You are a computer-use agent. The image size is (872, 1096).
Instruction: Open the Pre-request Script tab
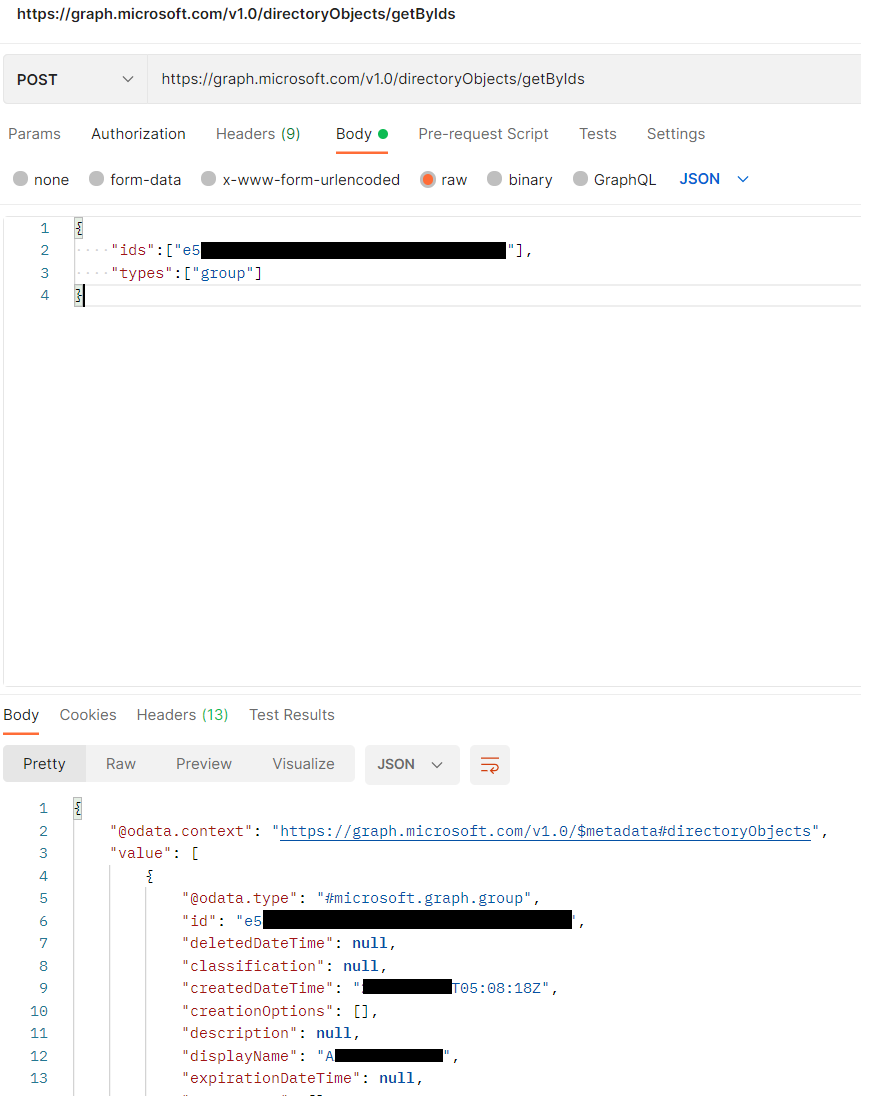click(x=483, y=133)
